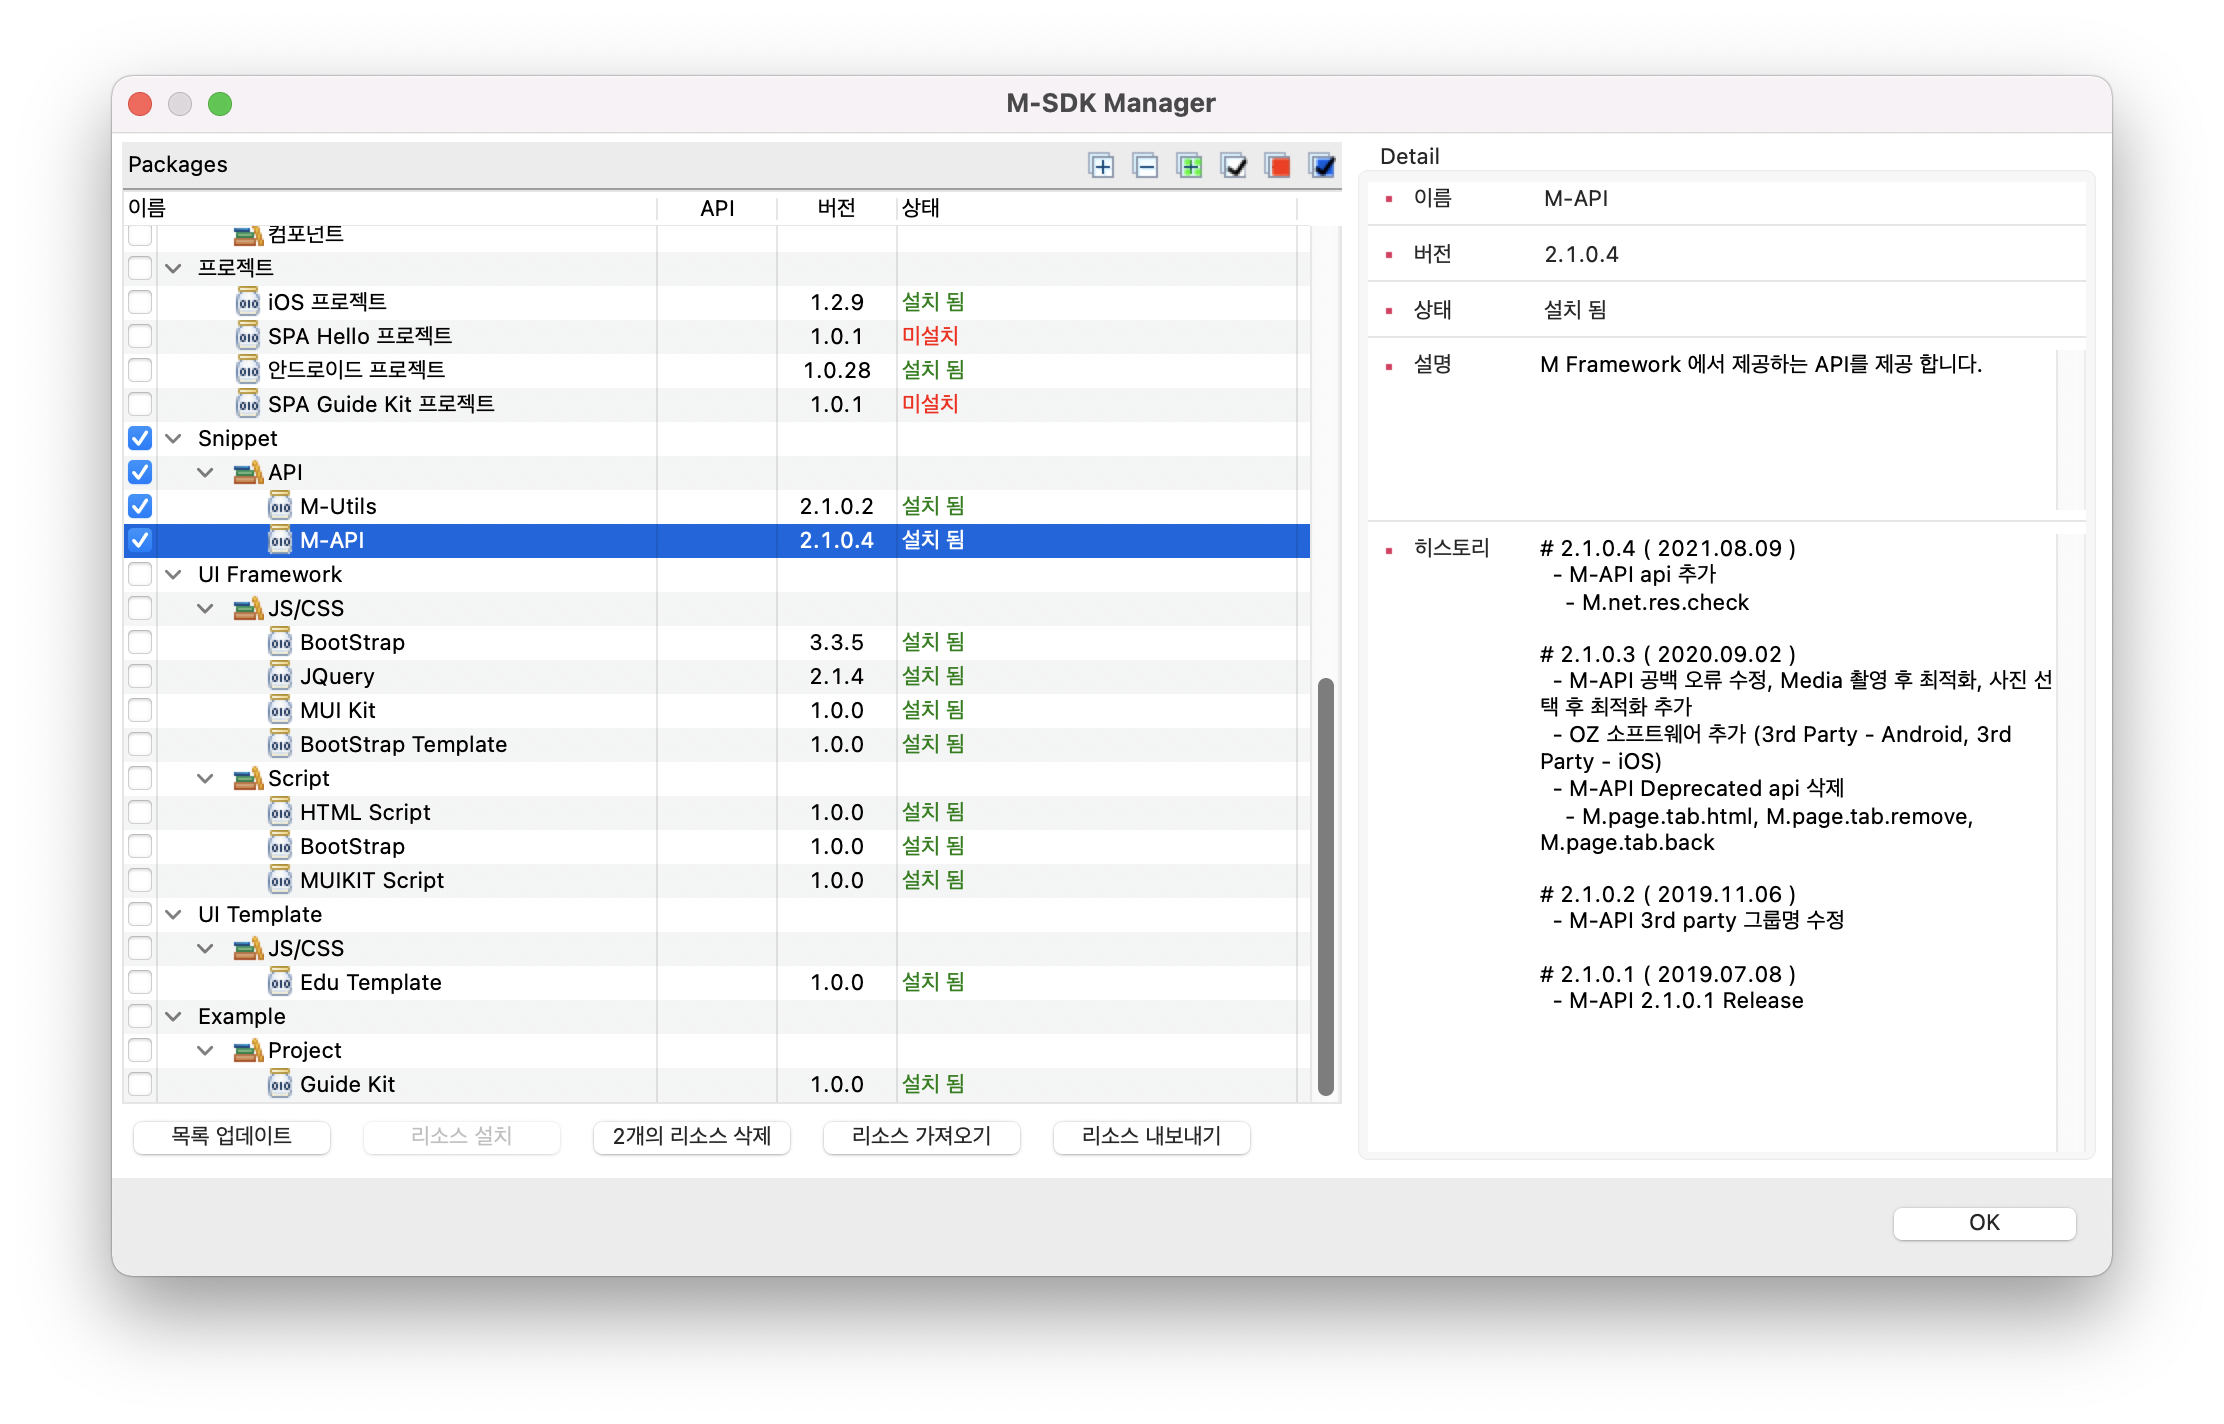Click the green show updates icon
The width and height of the screenshot is (2224, 1424).
tap(1189, 166)
